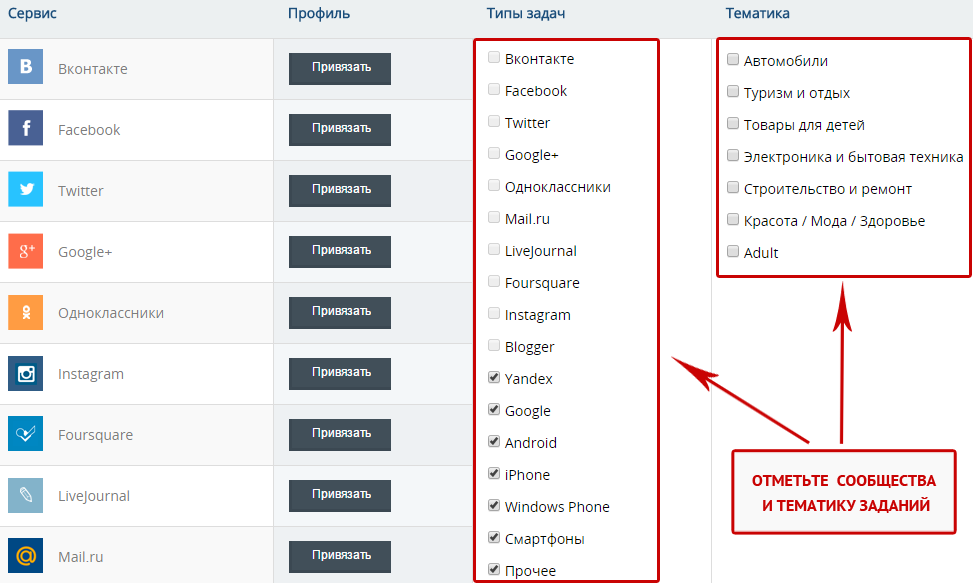Uncheck the Yandex task type checkbox

click(x=494, y=377)
